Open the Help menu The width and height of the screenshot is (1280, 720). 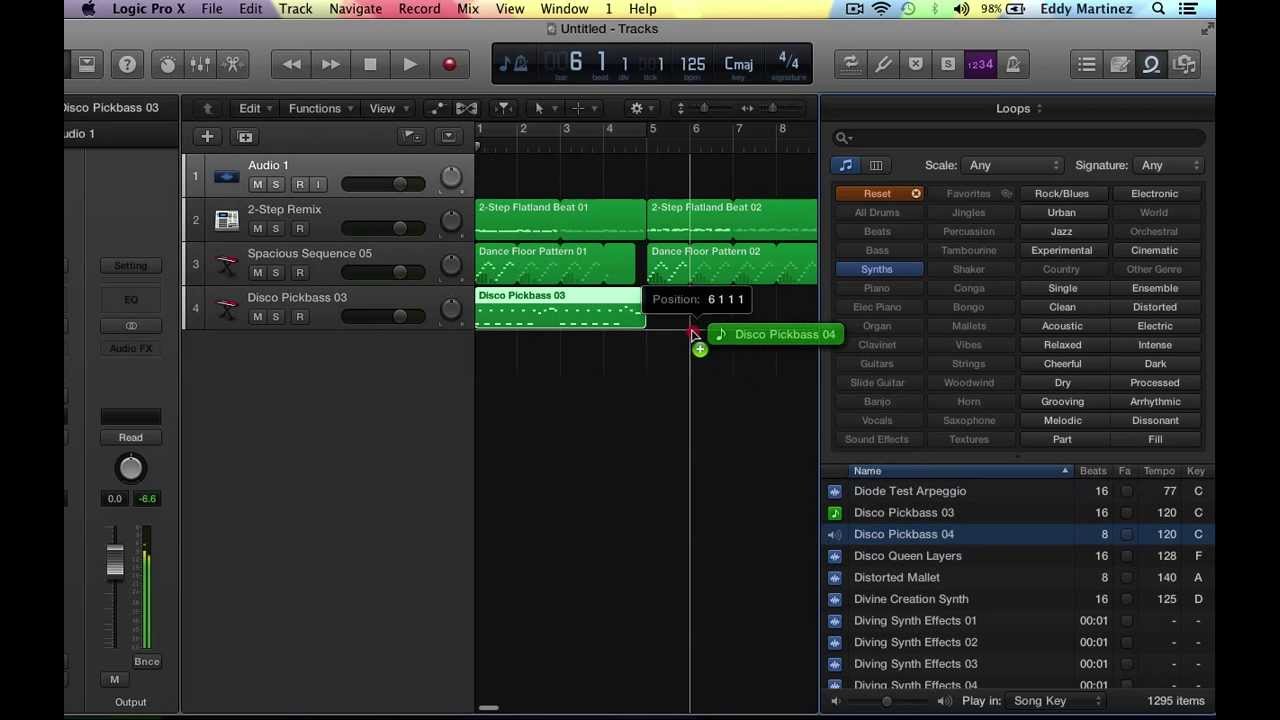click(643, 9)
